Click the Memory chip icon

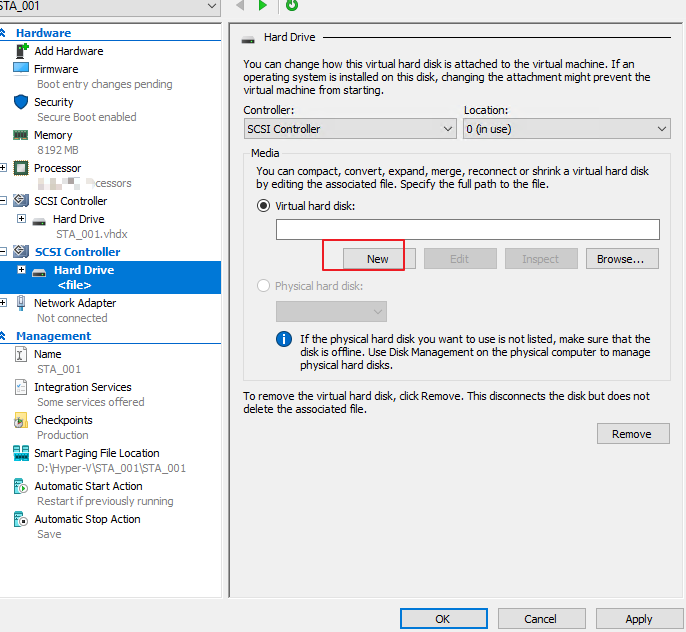click(21, 135)
